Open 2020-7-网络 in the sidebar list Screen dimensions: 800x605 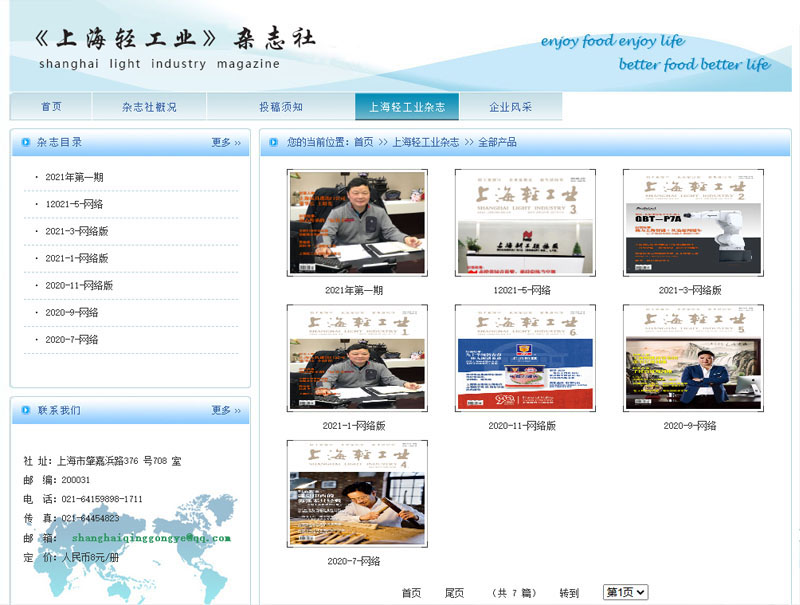click(72, 339)
